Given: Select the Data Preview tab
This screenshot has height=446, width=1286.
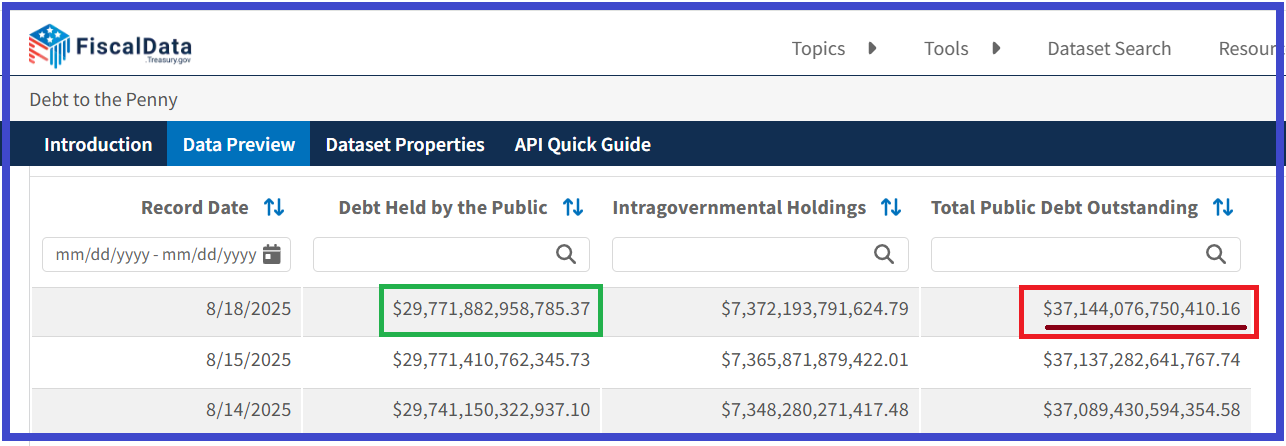Looking at the screenshot, I should 239,145.
